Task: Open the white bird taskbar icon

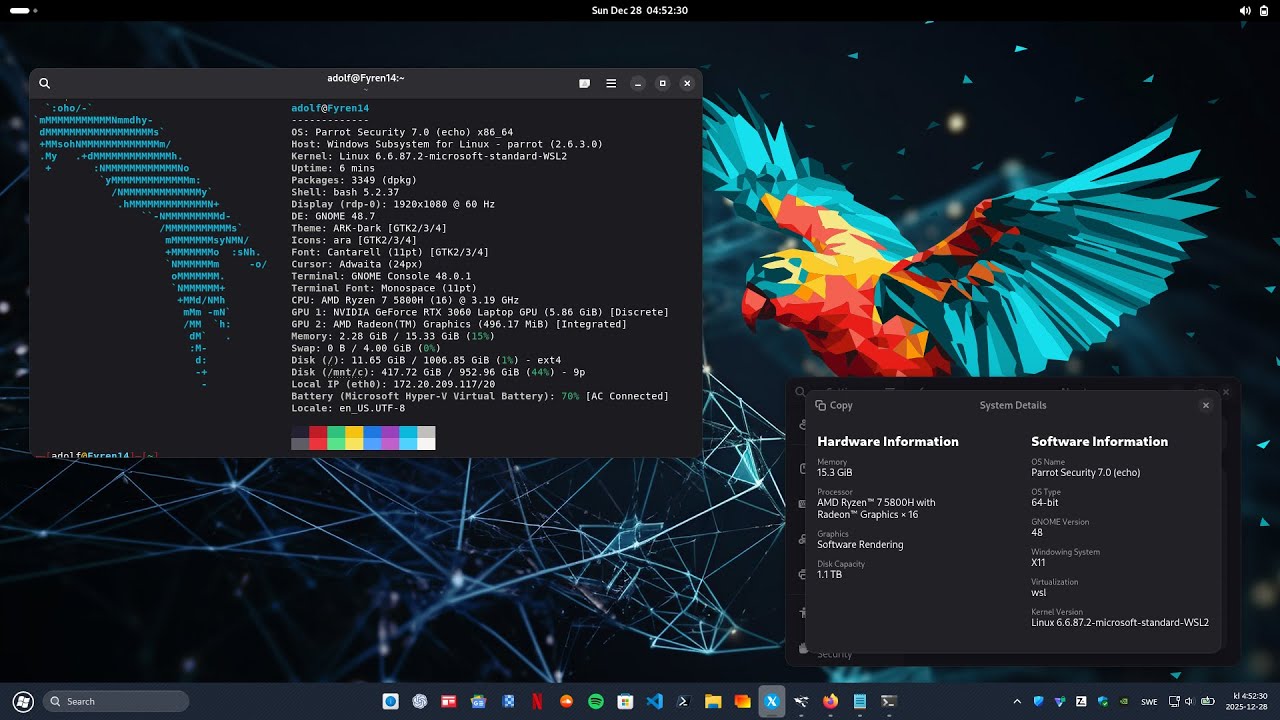Action: pyautogui.click(x=801, y=701)
